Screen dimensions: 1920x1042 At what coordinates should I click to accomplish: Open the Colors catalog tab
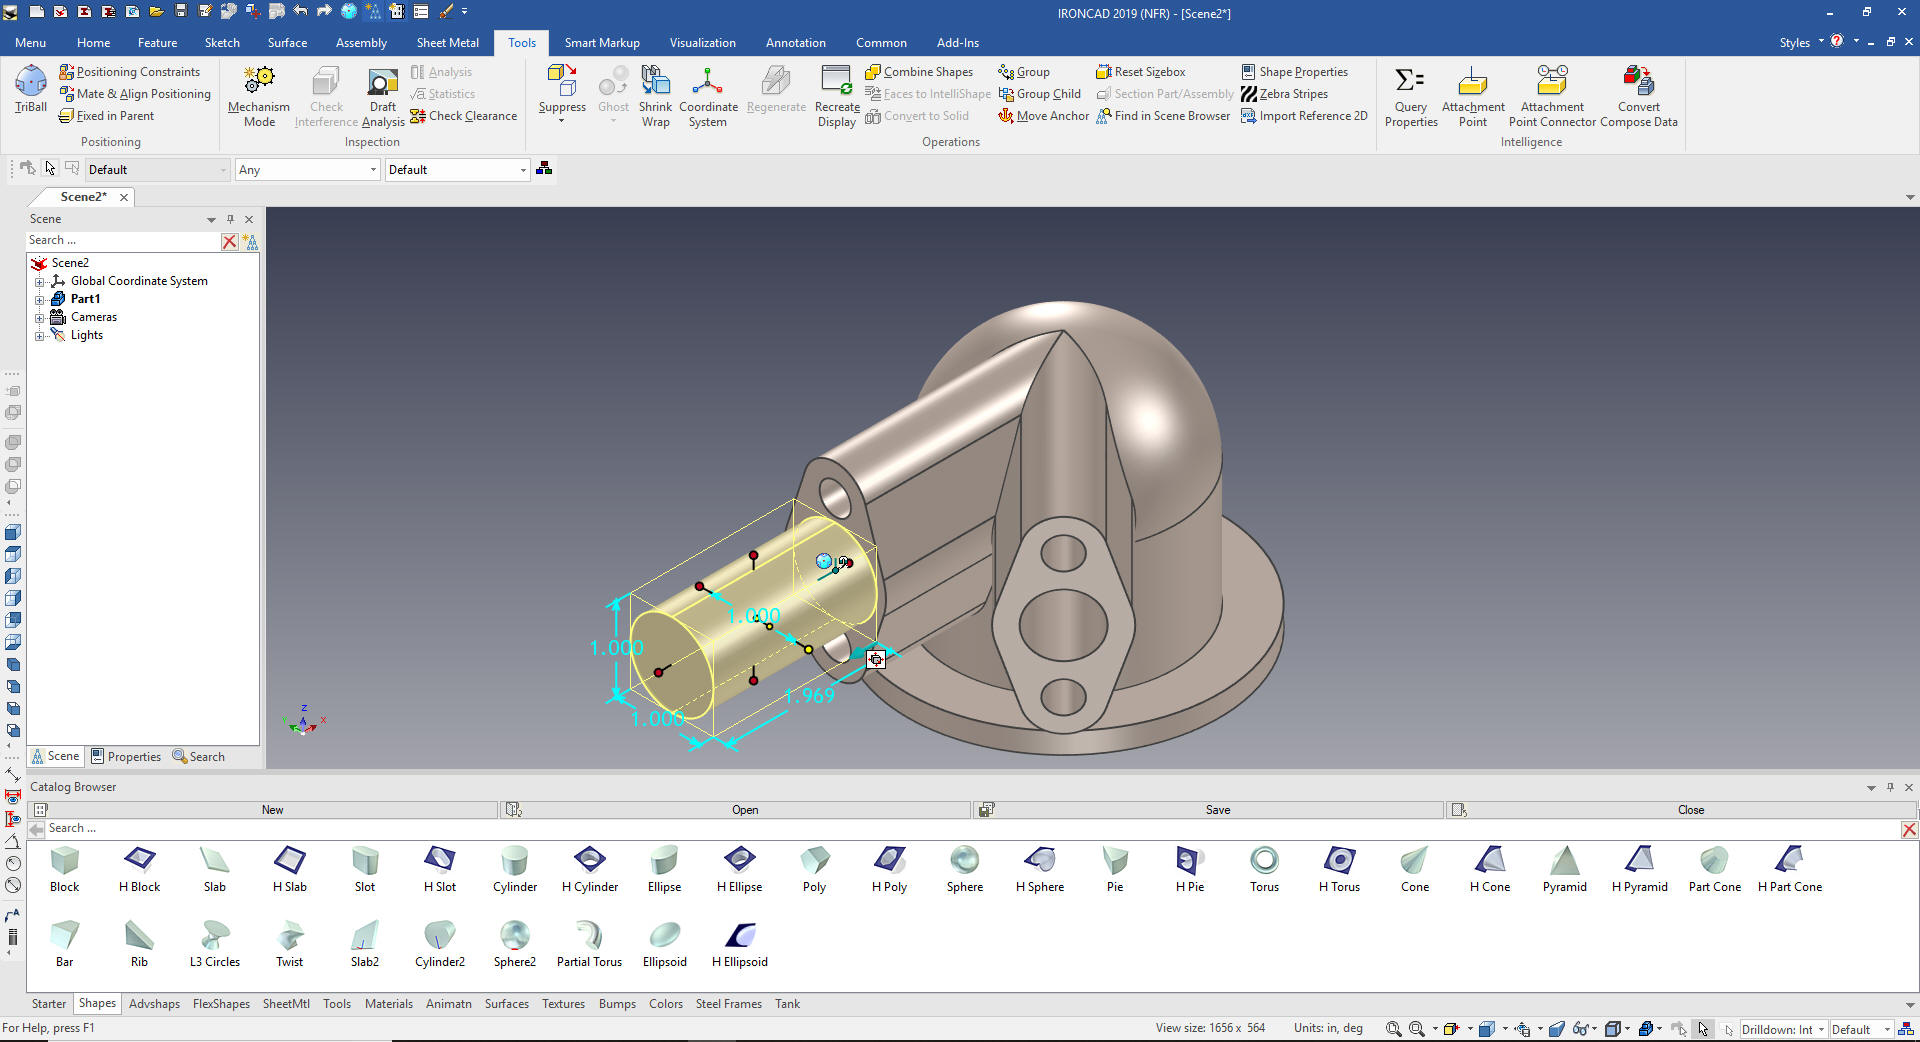tap(665, 1004)
